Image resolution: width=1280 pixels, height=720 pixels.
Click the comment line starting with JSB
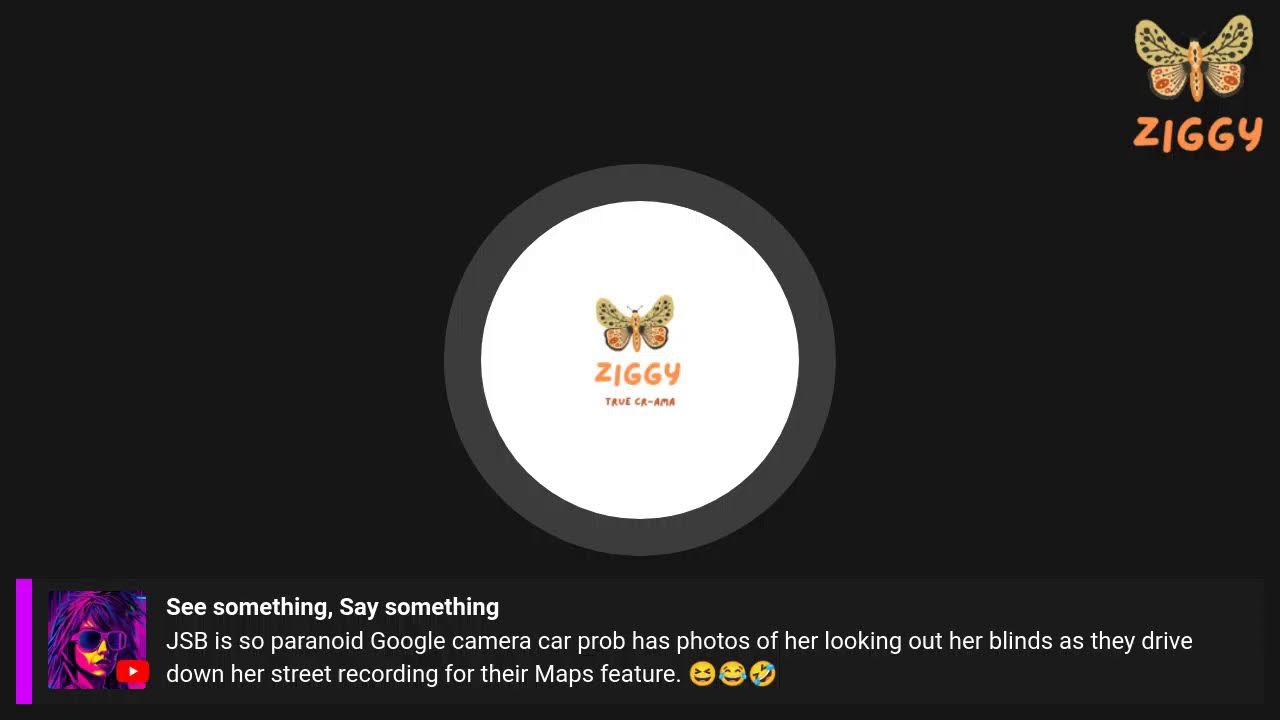679,641
